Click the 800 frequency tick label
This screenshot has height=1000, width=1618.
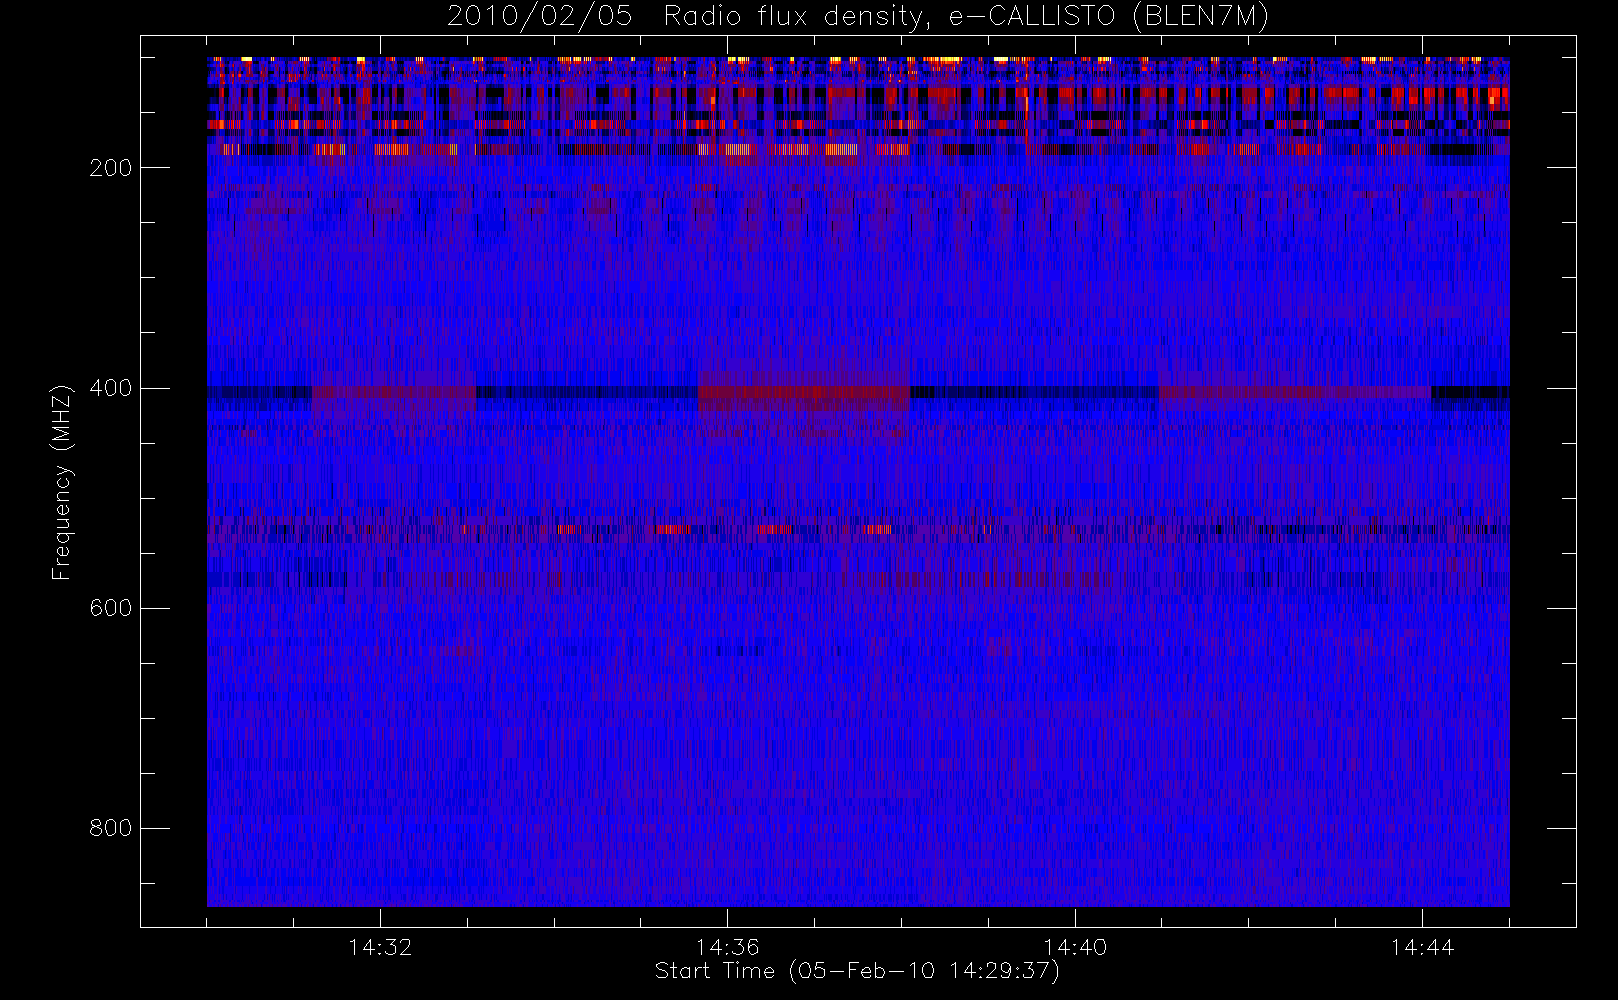pyautogui.click(x=110, y=828)
